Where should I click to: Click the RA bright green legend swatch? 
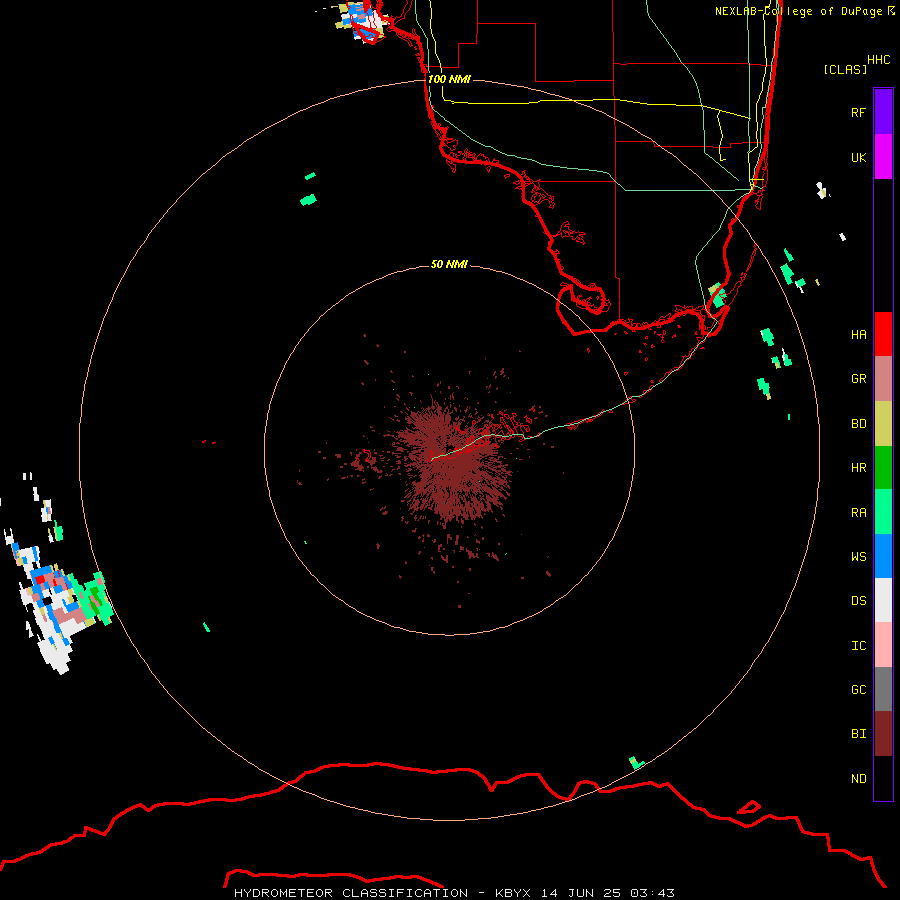[883, 512]
